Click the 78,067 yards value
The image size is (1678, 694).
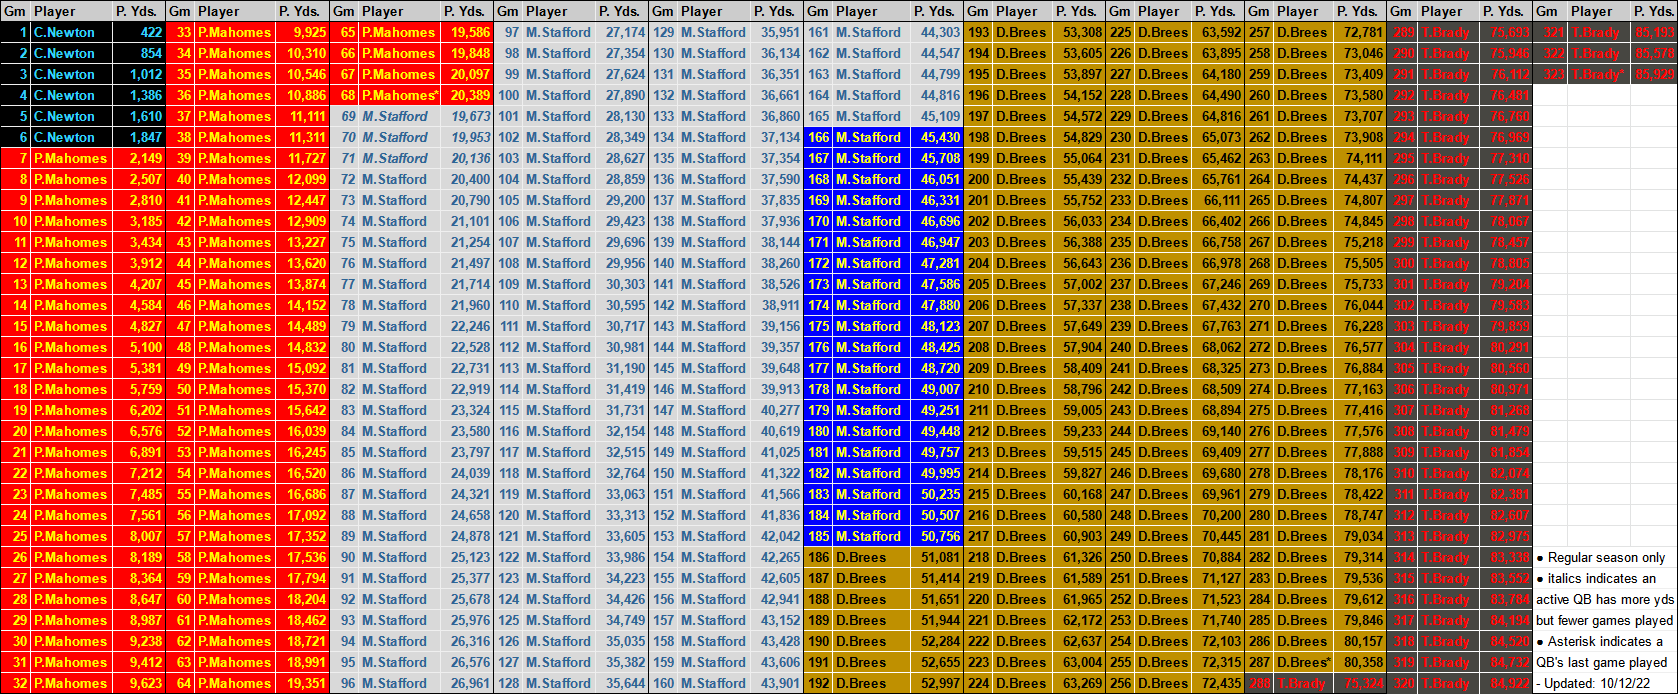(x=1504, y=221)
